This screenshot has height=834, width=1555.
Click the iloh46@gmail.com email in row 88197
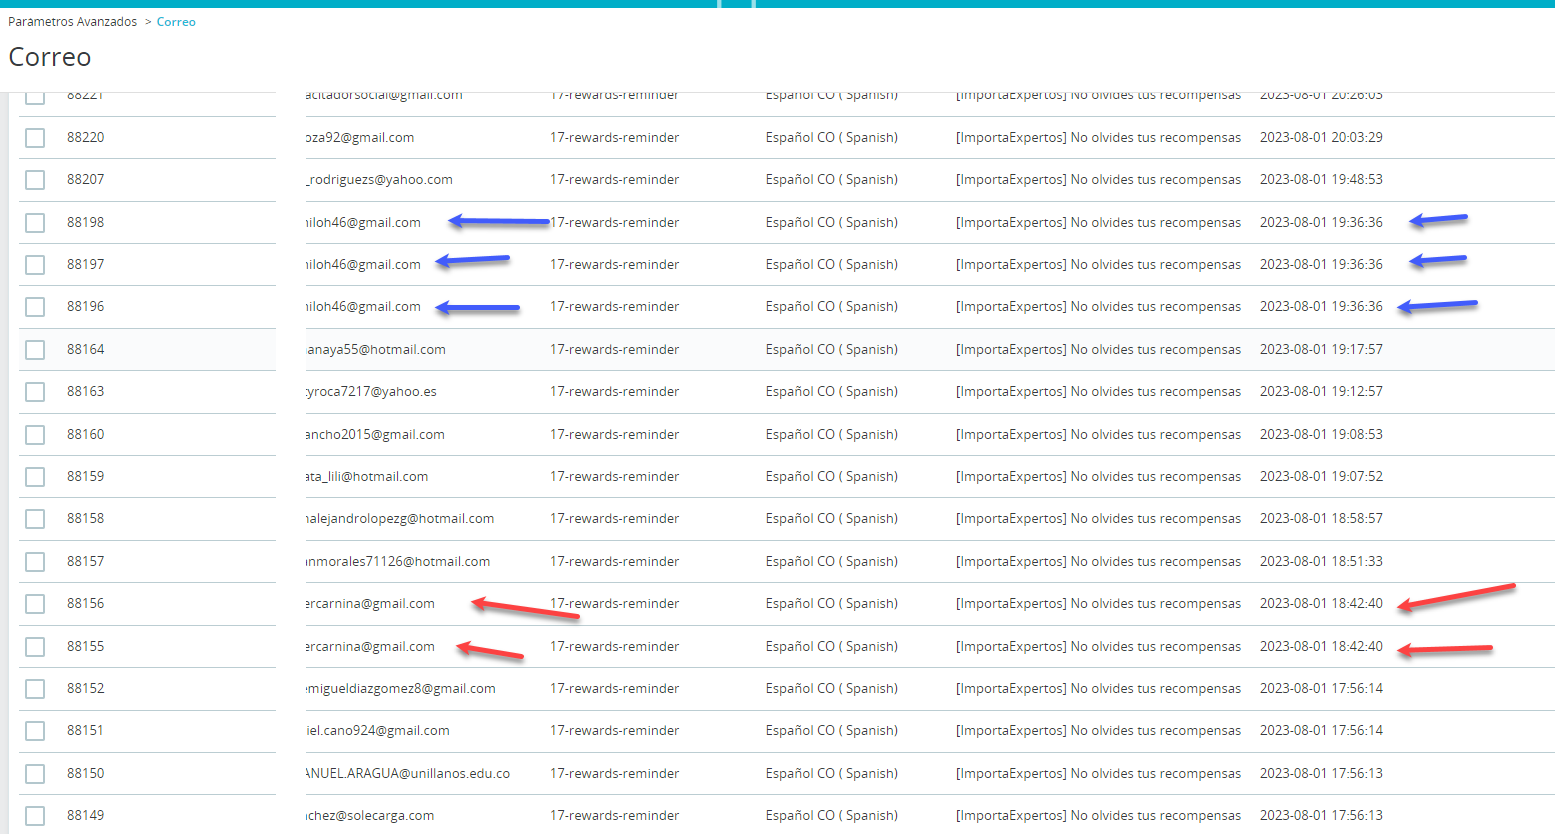click(363, 264)
